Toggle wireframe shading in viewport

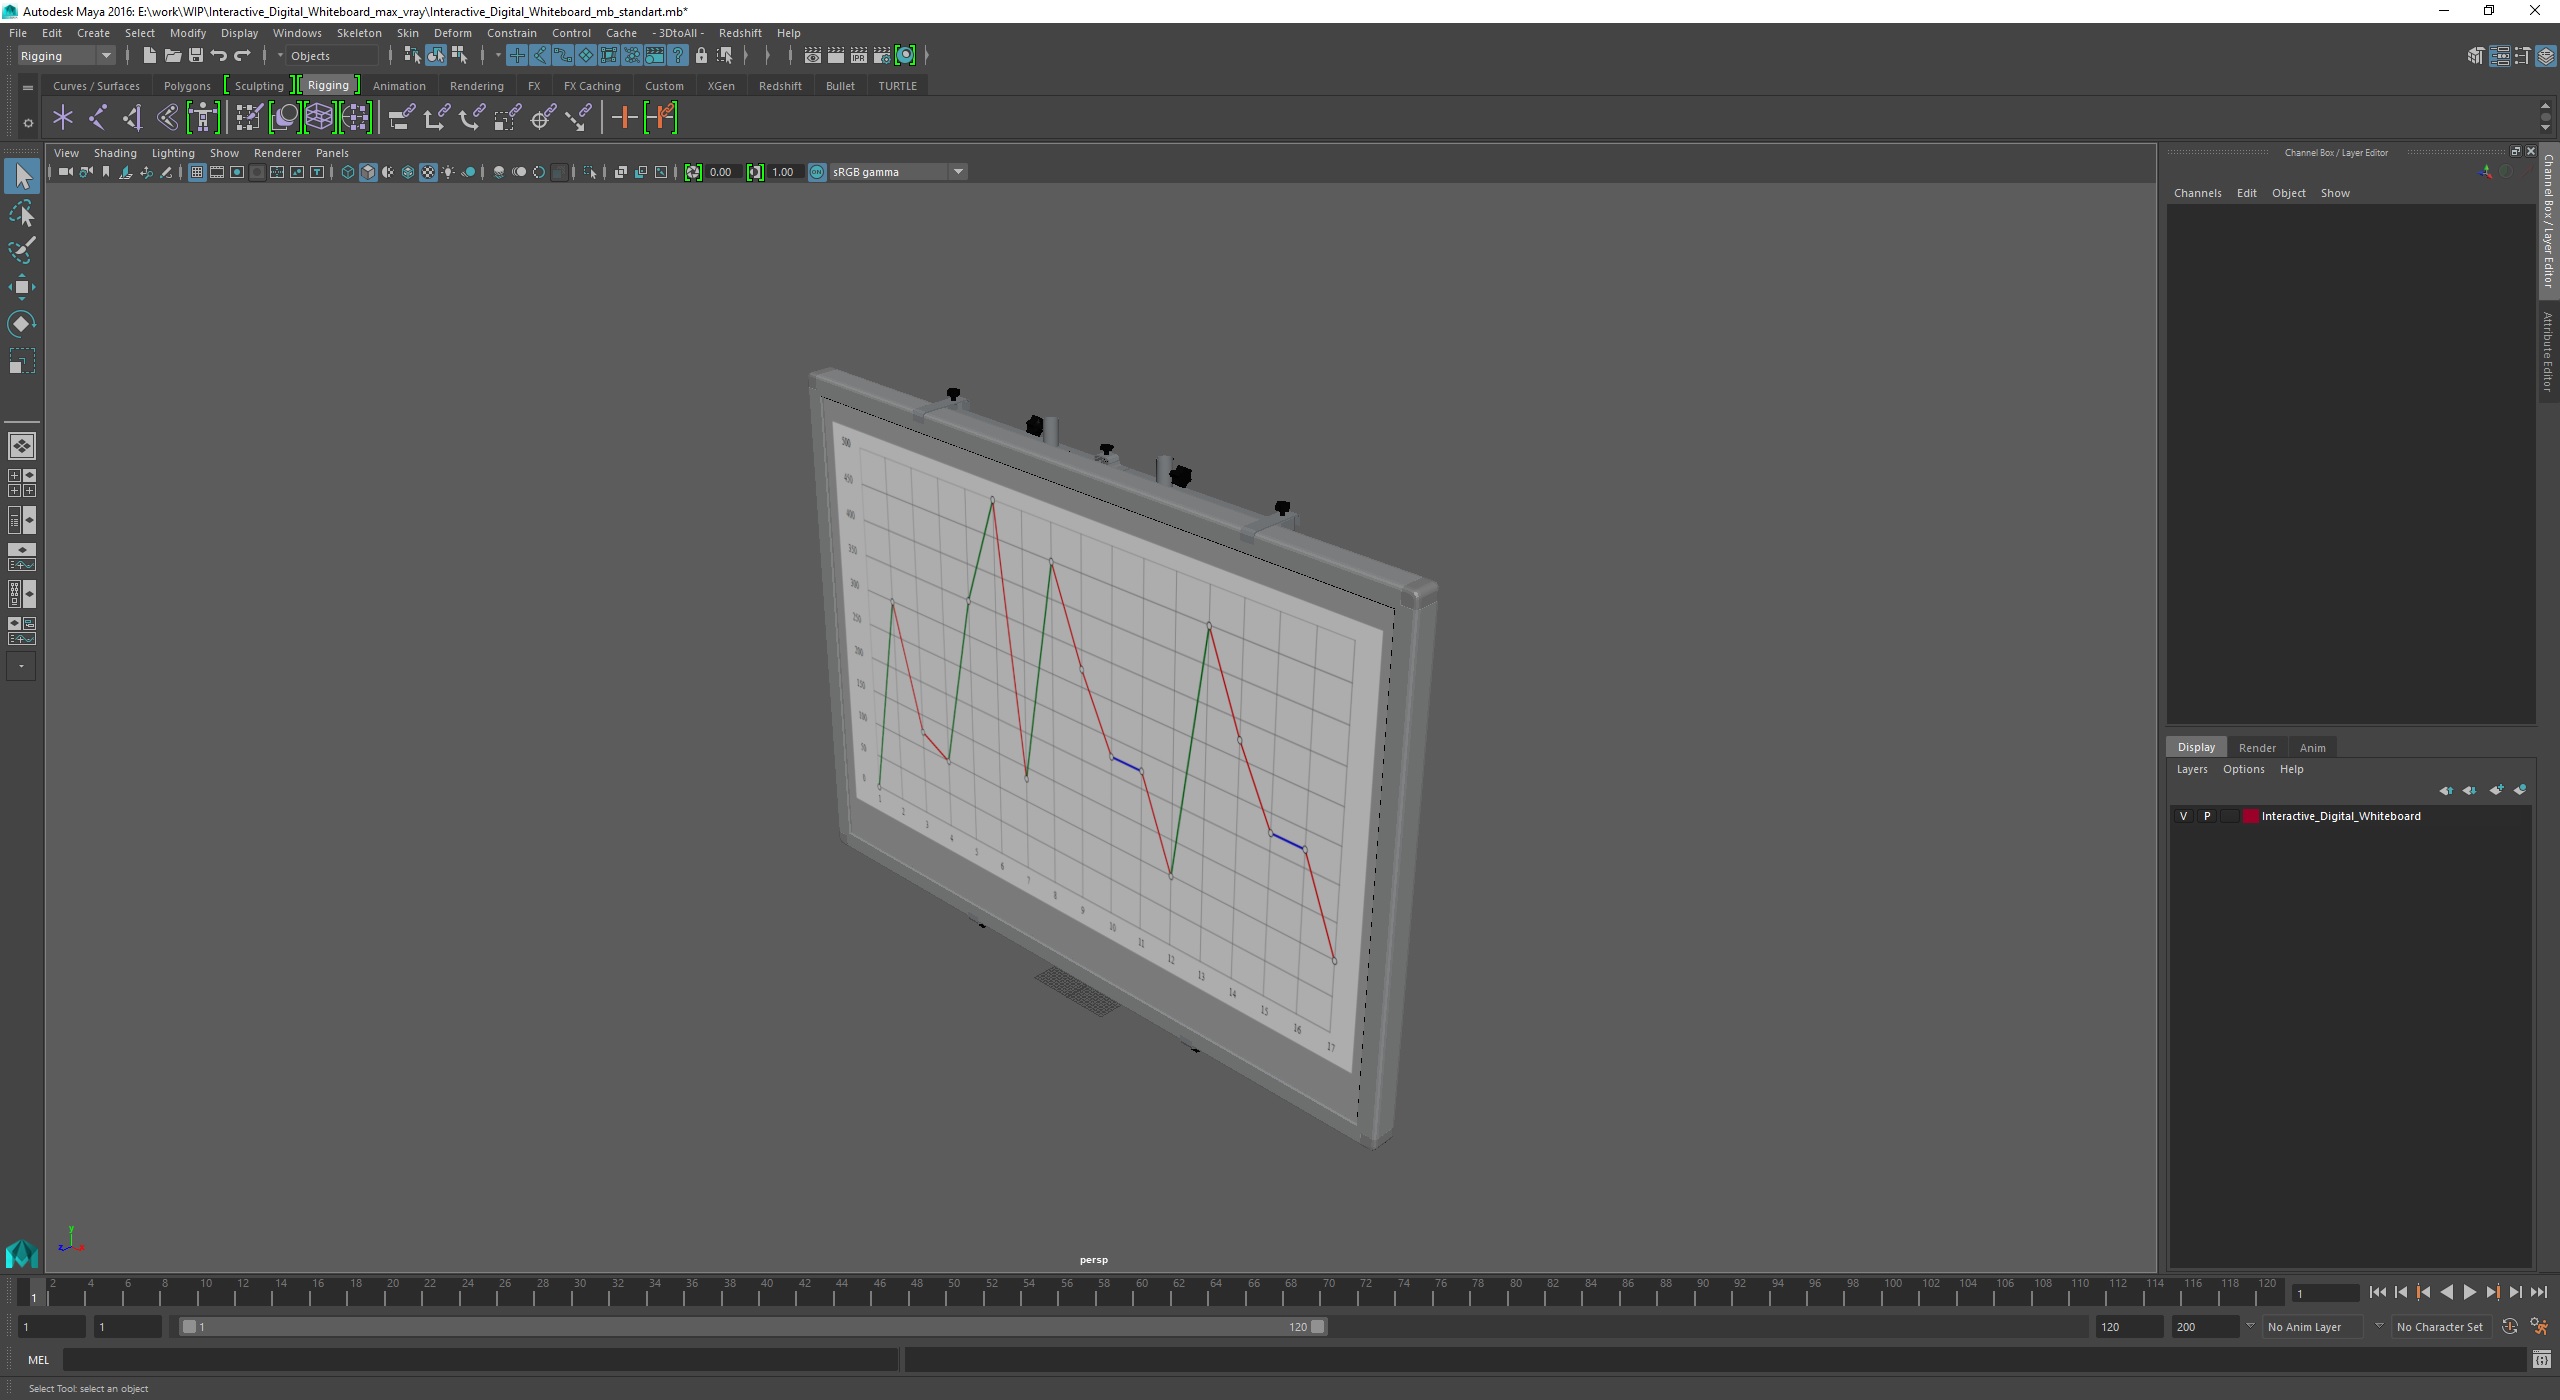pos(348,172)
